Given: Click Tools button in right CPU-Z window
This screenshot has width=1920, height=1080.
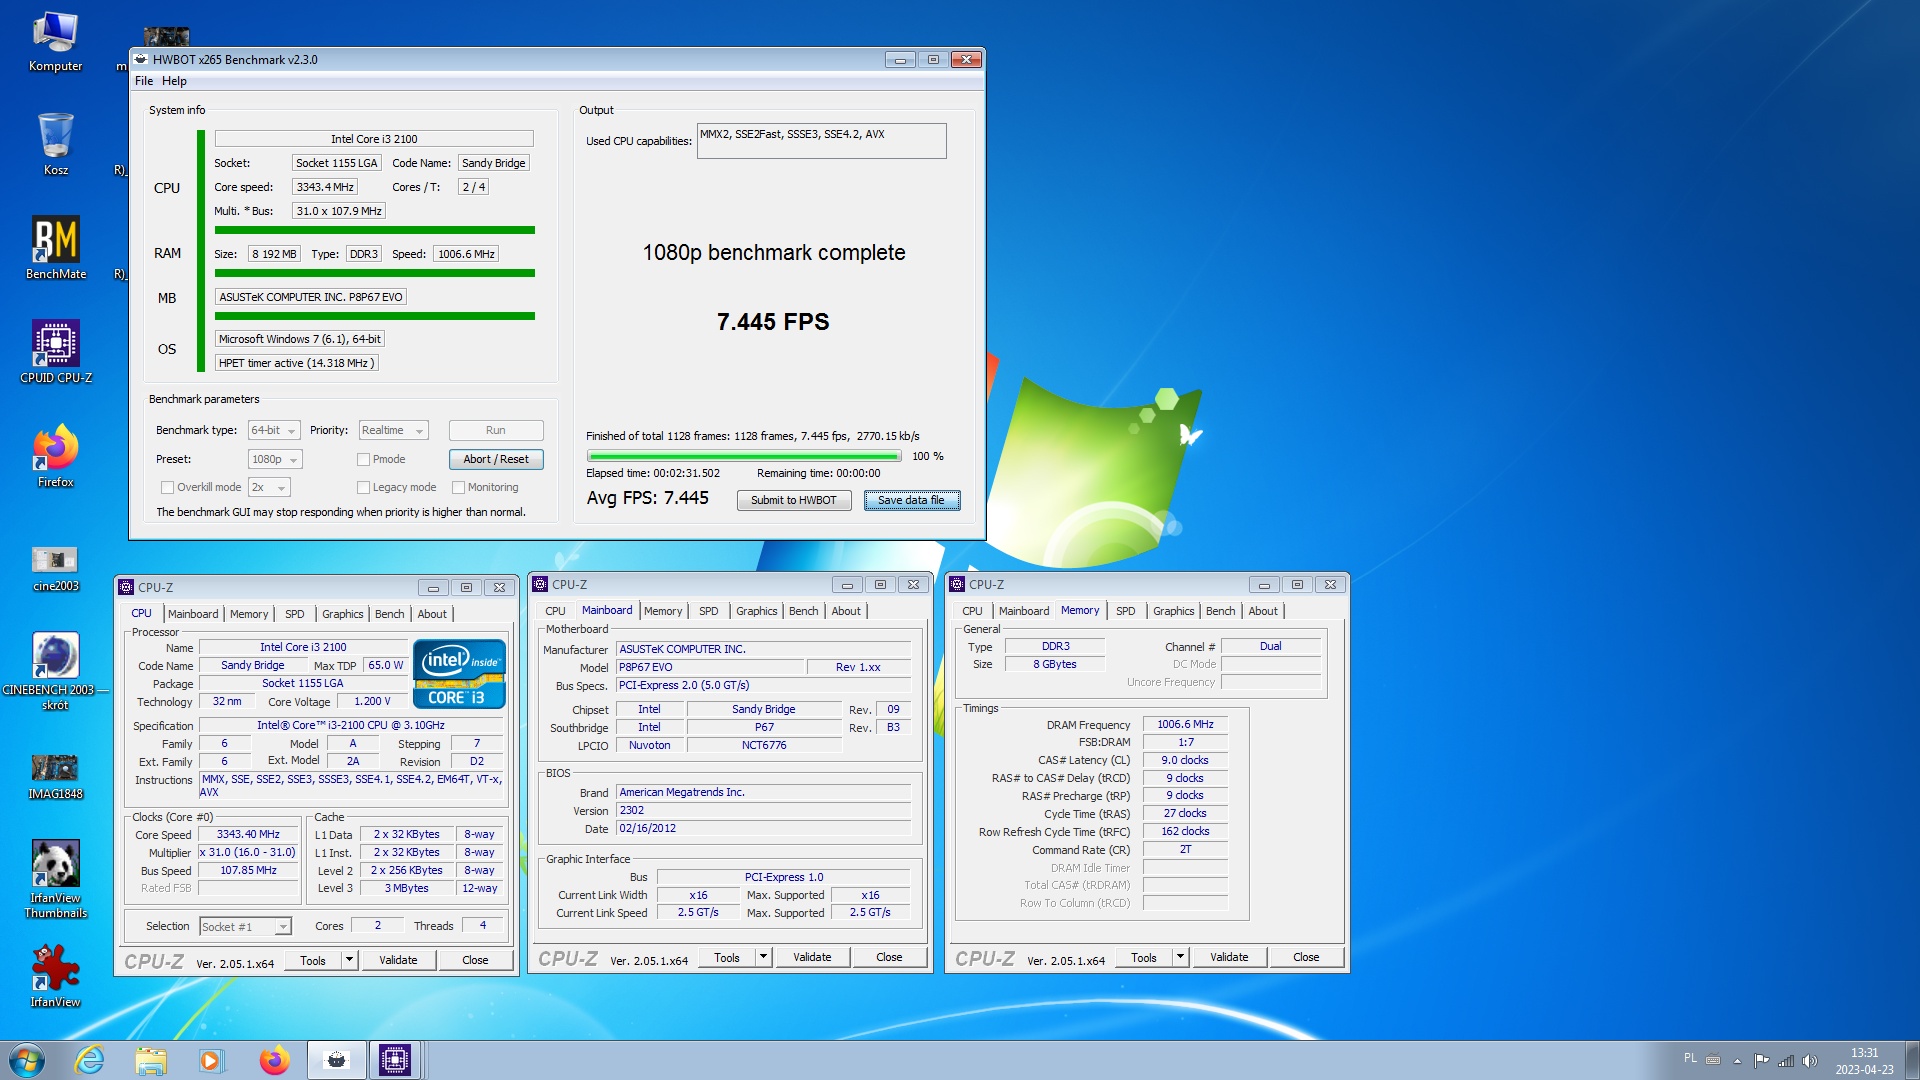Looking at the screenshot, I should point(1143,957).
